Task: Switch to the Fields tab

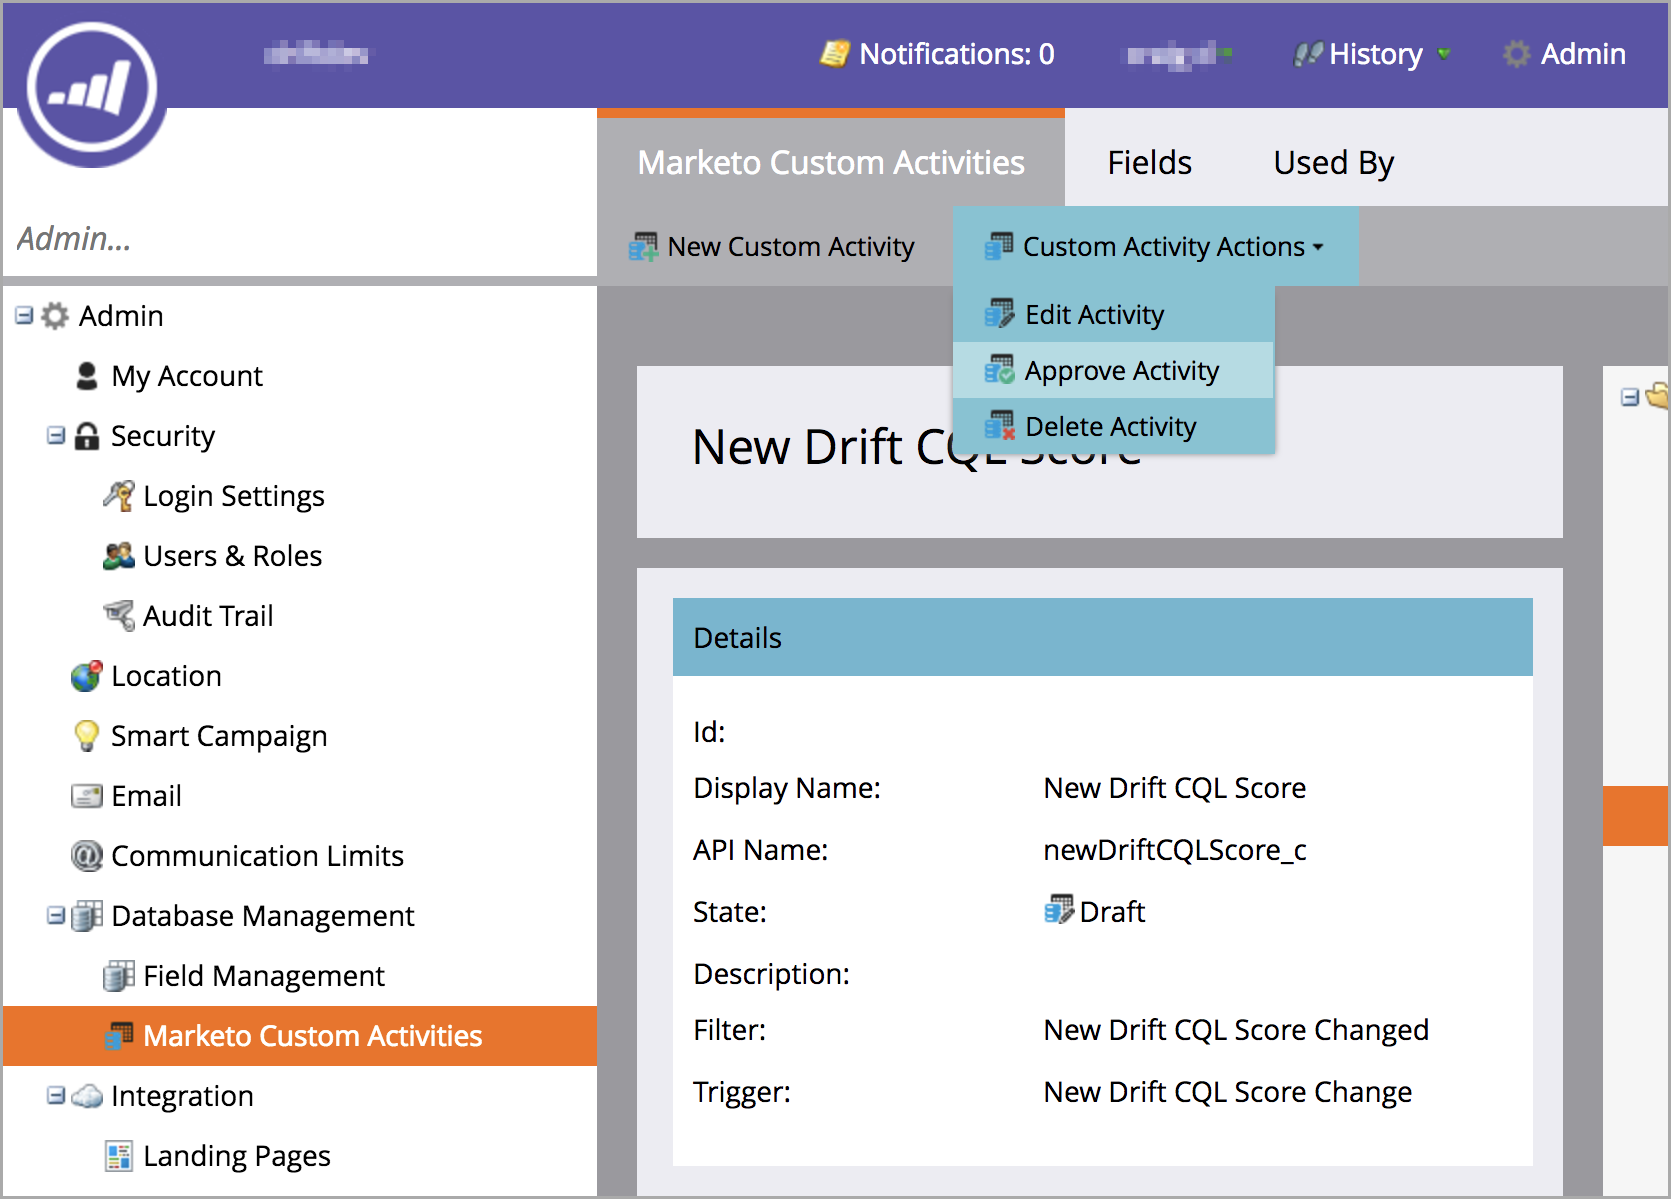Action: [1150, 163]
